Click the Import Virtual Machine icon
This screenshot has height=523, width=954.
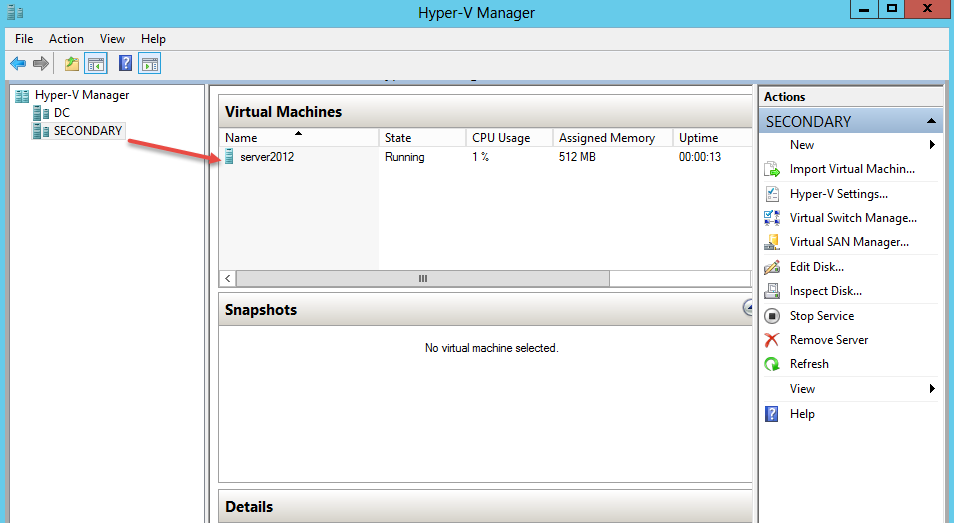[x=772, y=169]
